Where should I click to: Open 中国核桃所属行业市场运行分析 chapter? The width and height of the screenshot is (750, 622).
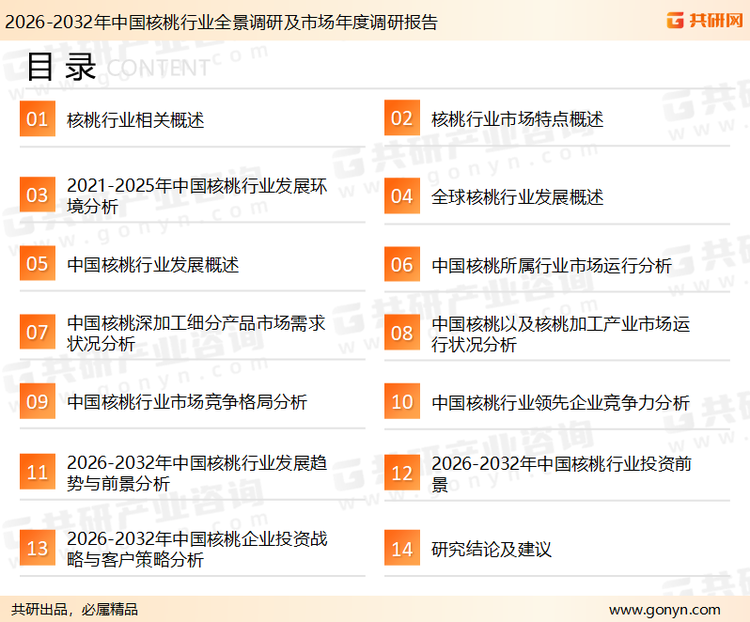pyautogui.click(x=551, y=266)
